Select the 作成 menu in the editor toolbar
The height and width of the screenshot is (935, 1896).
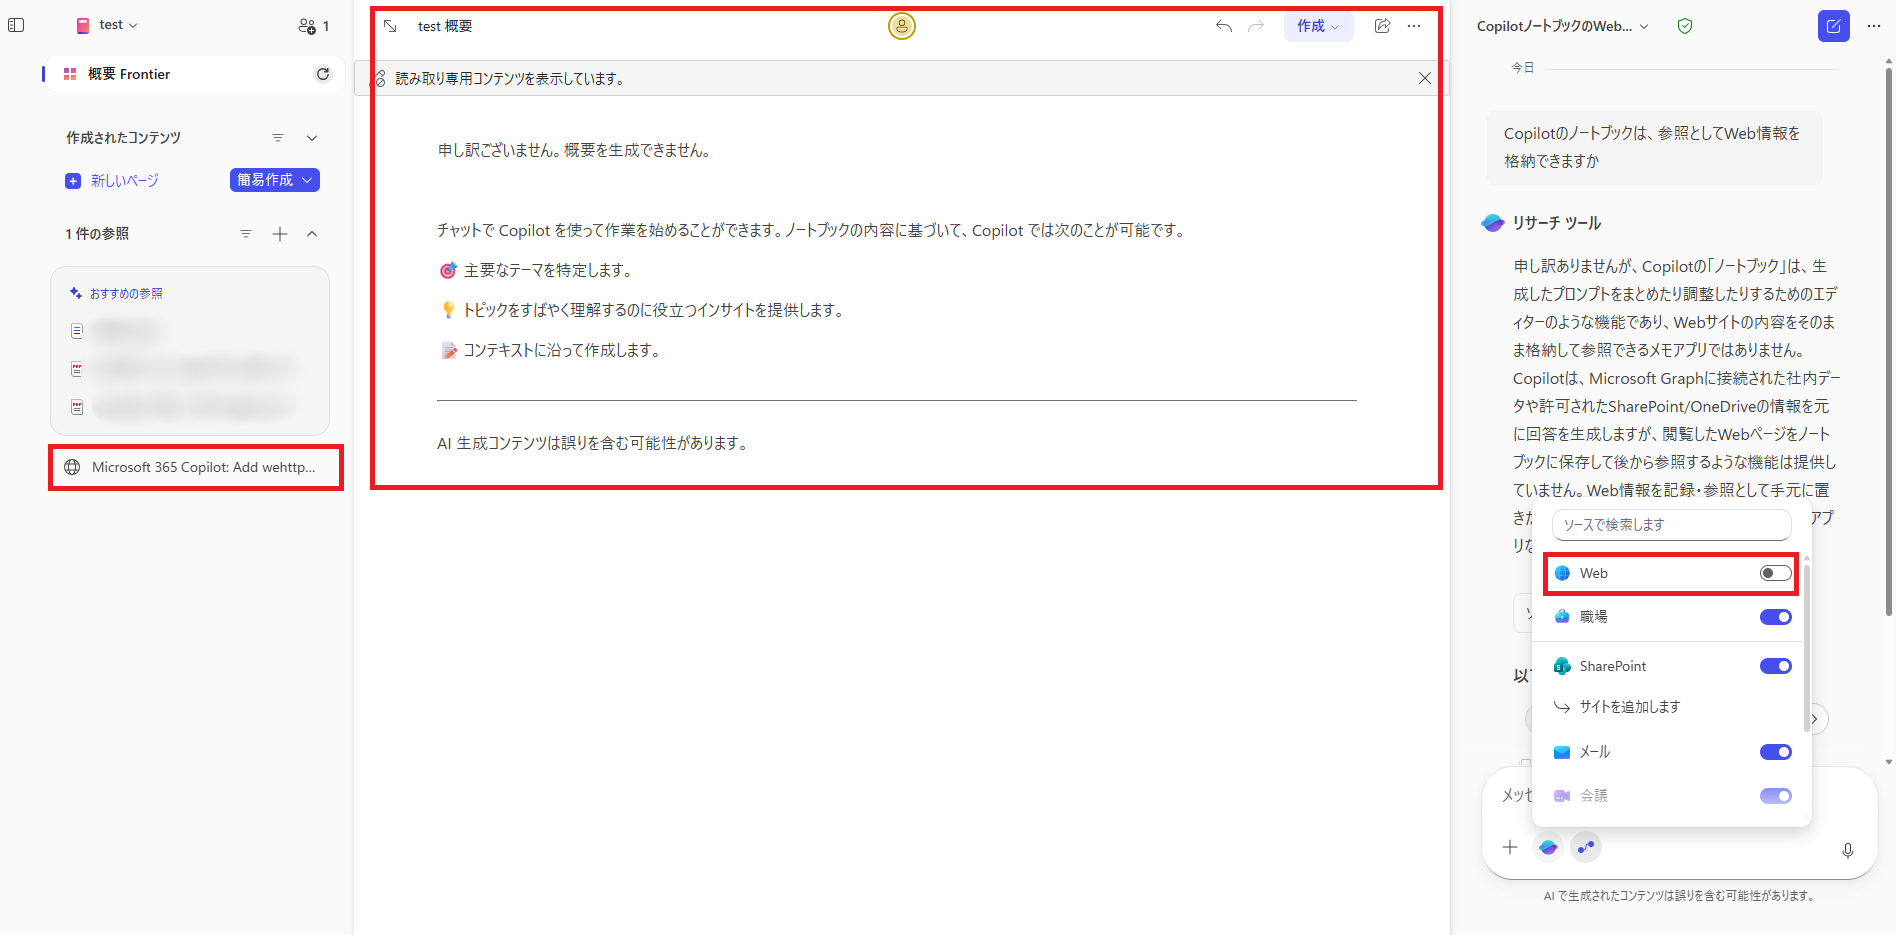coord(1318,27)
